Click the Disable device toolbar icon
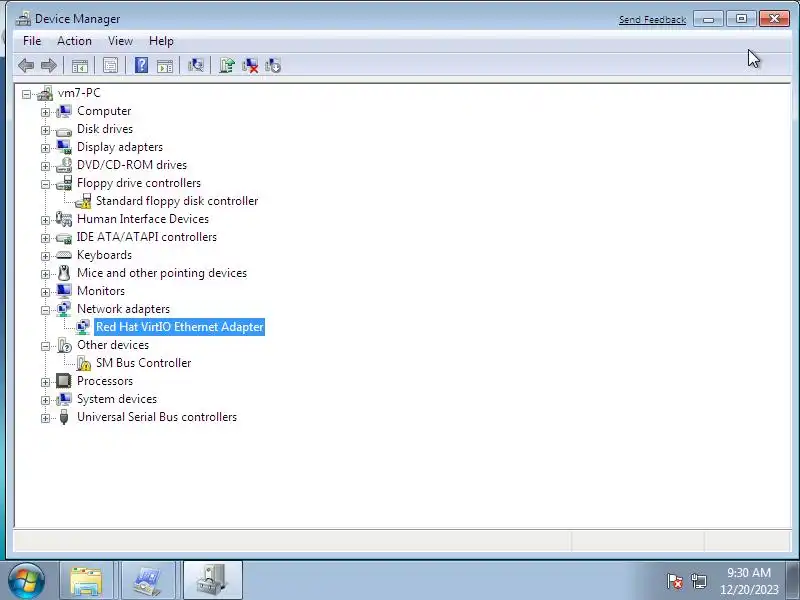The height and width of the screenshot is (600, 800). pyautogui.click(x=273, y=65)
